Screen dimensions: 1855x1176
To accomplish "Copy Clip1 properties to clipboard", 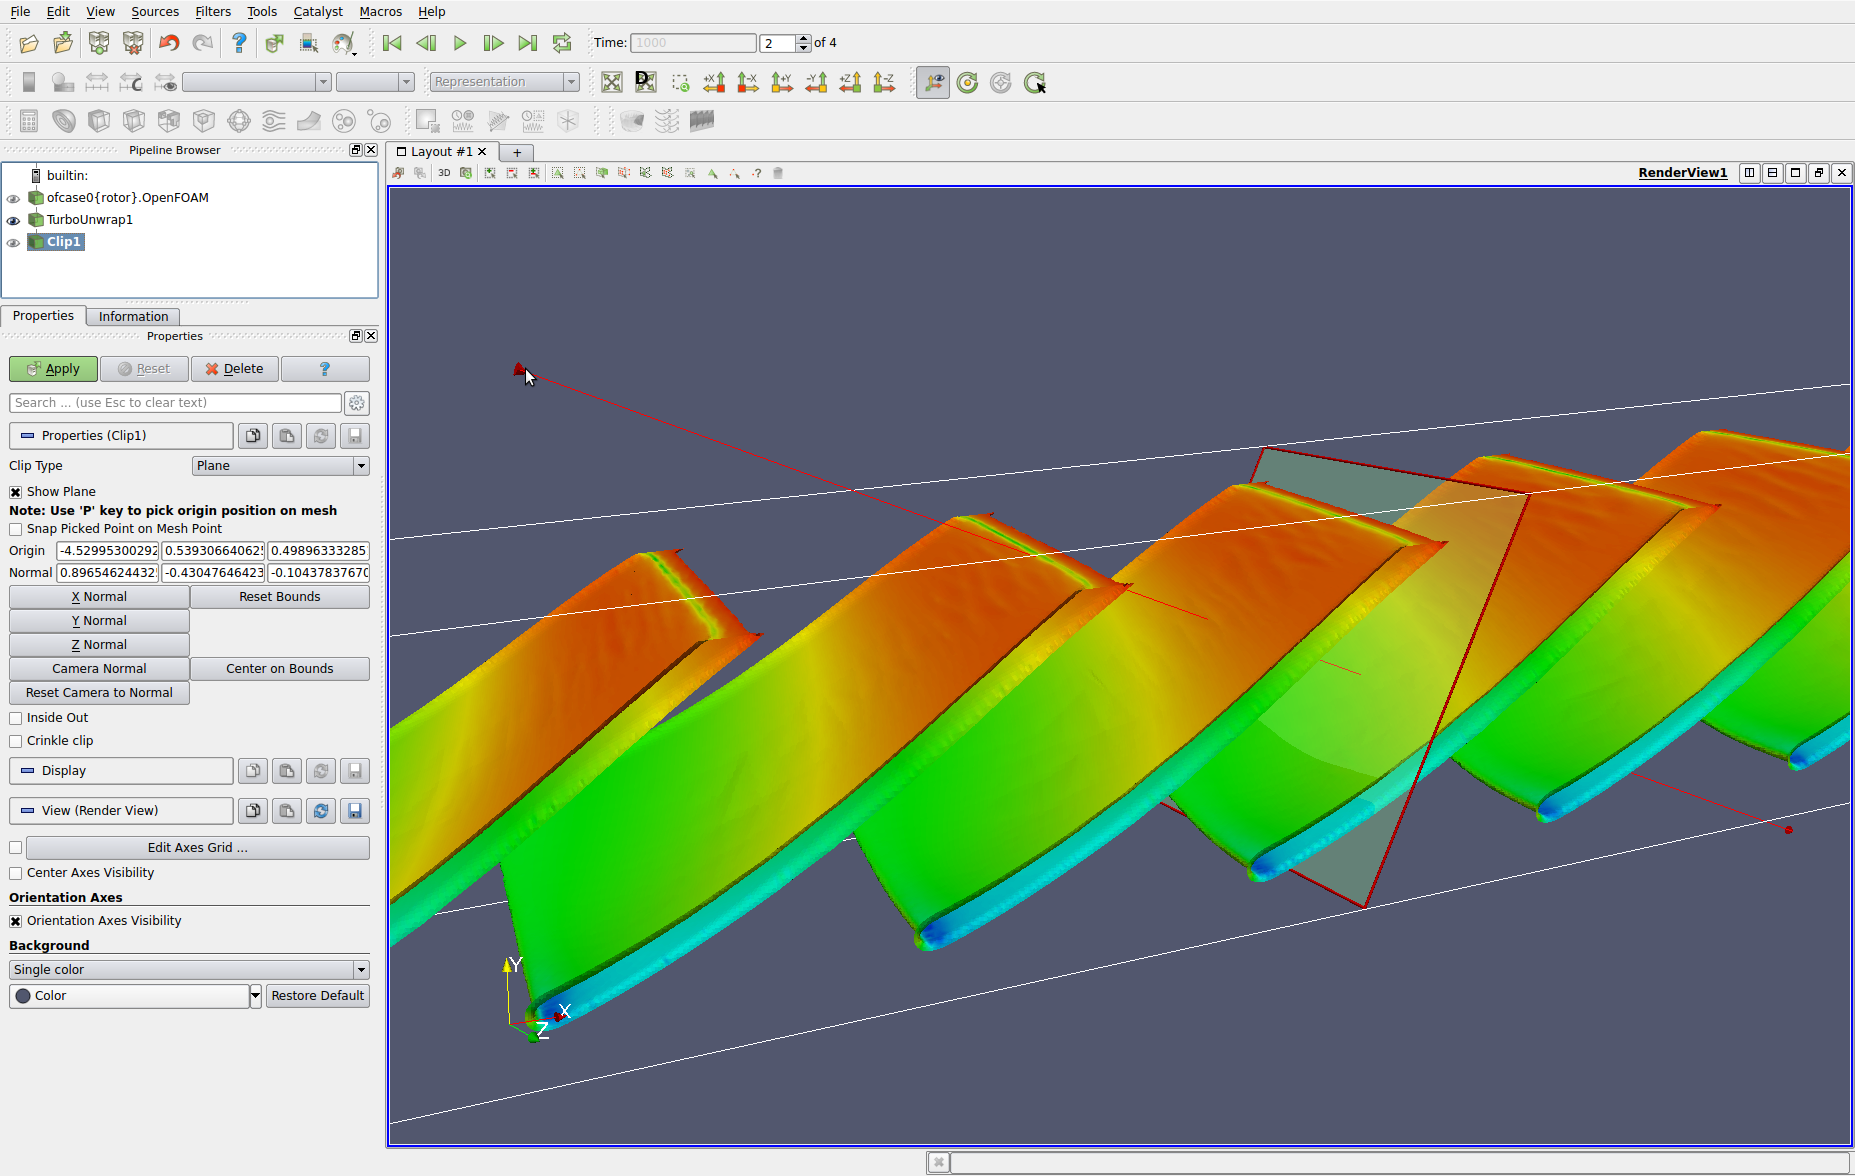I will (253, 436).
